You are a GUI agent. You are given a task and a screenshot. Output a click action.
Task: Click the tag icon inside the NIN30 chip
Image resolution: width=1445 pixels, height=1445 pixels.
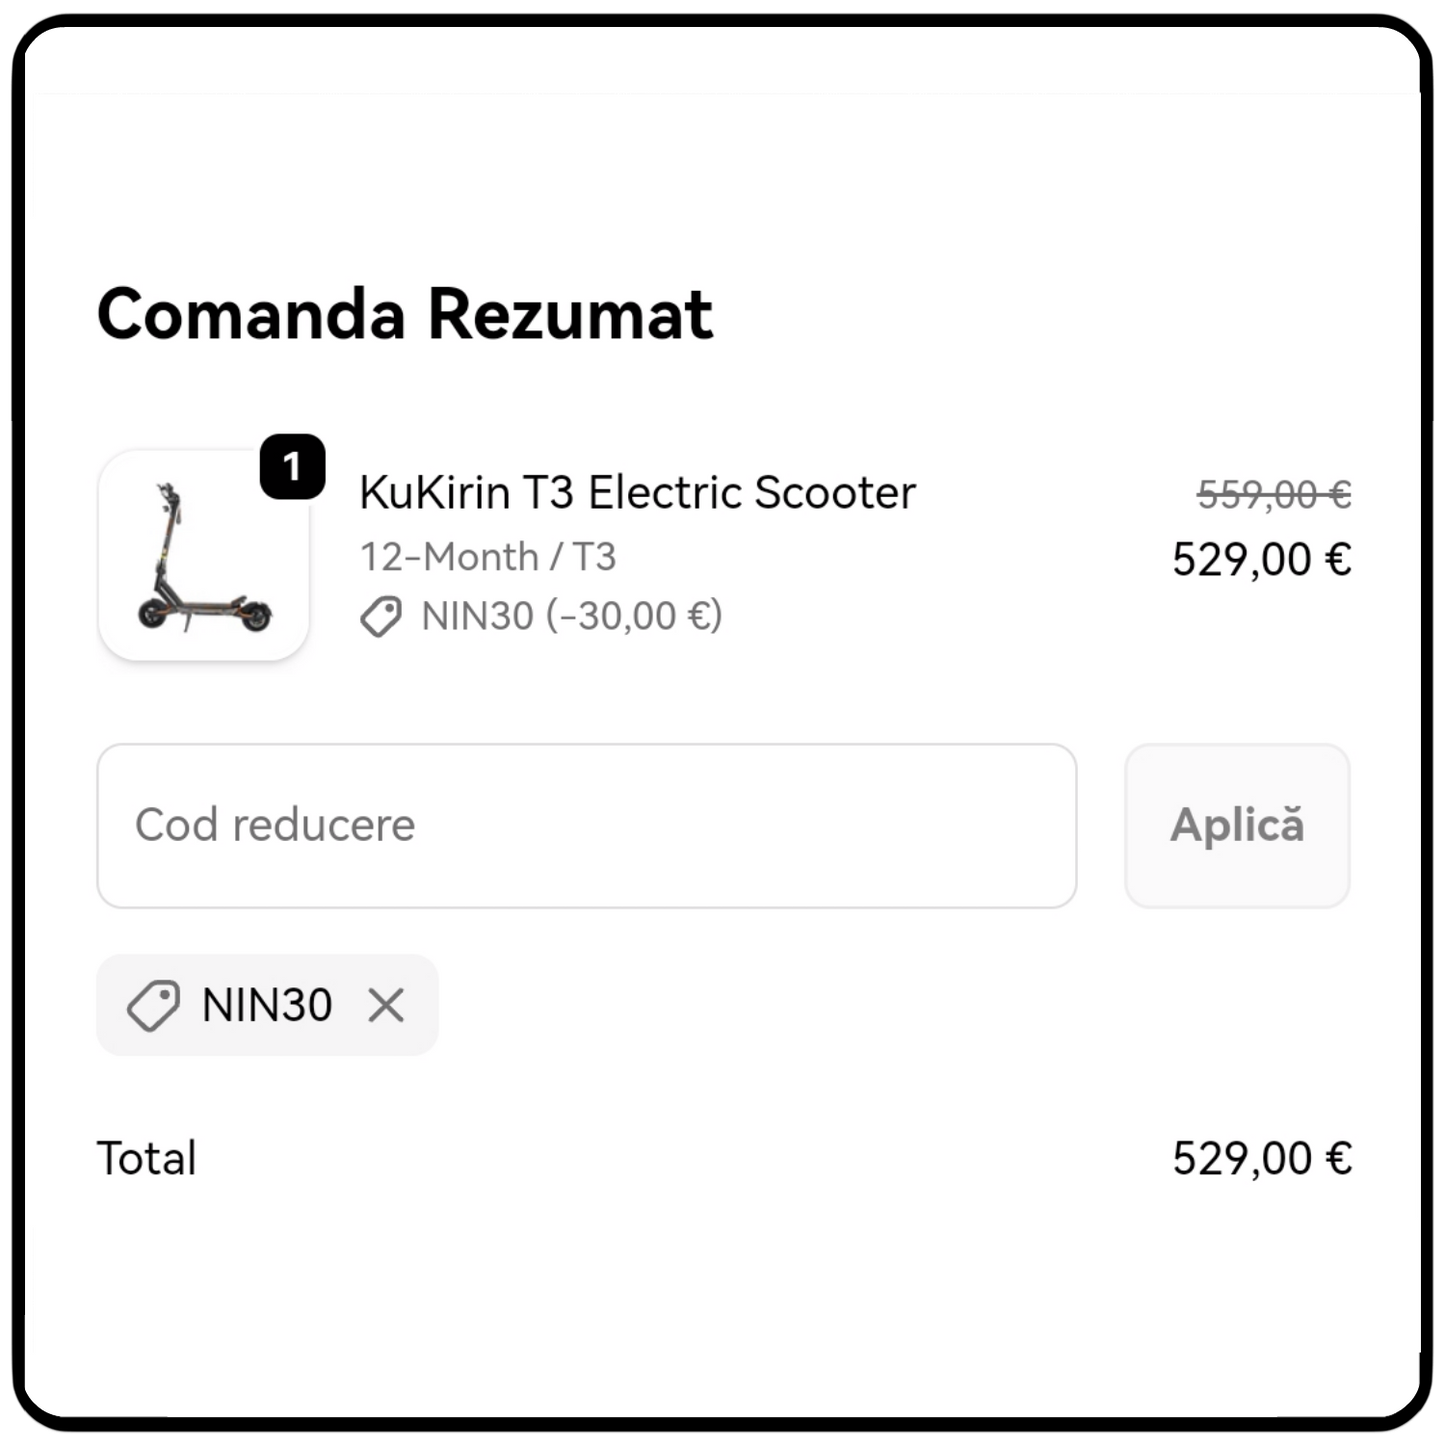[x=151, y=1004]
